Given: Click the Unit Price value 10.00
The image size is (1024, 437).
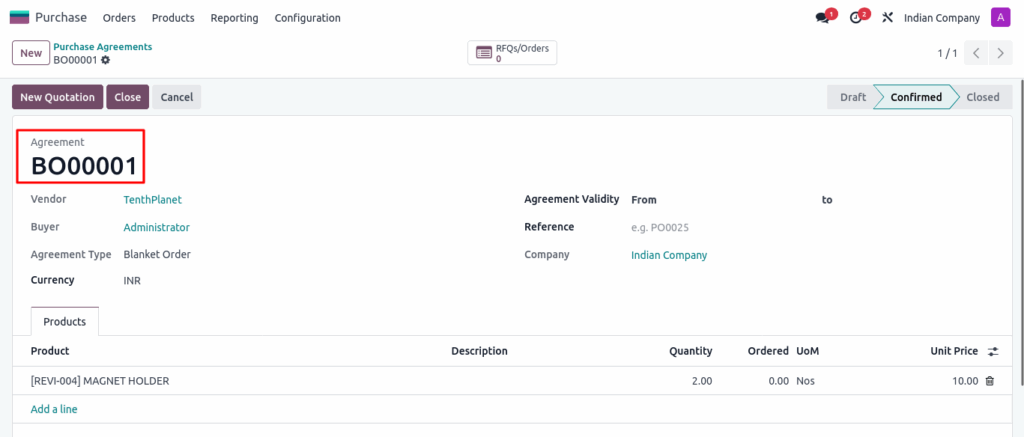Looking at the screenshot, I should (965, 381).
